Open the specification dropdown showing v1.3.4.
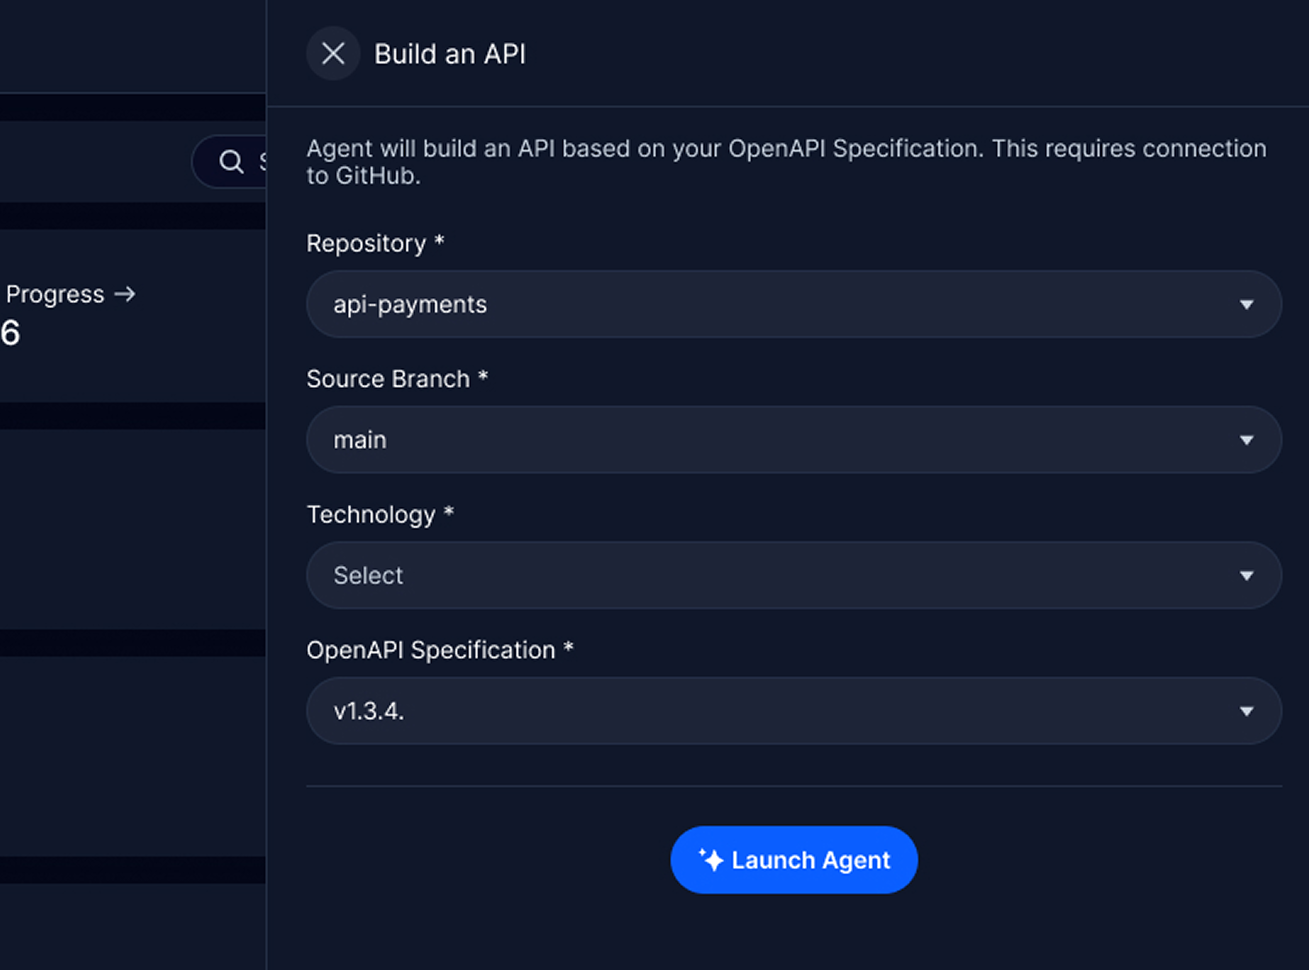 coord(780,711)
